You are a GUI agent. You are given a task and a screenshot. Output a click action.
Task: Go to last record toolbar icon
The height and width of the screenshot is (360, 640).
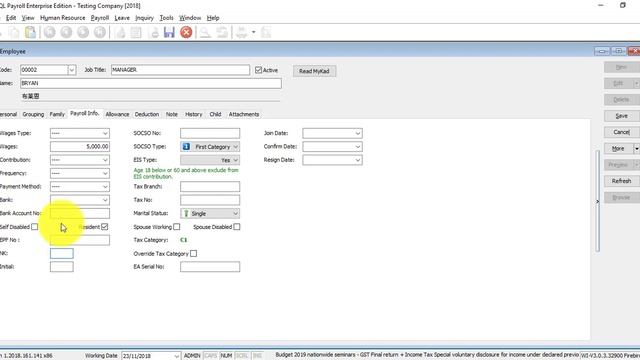[x=100, y=33]
